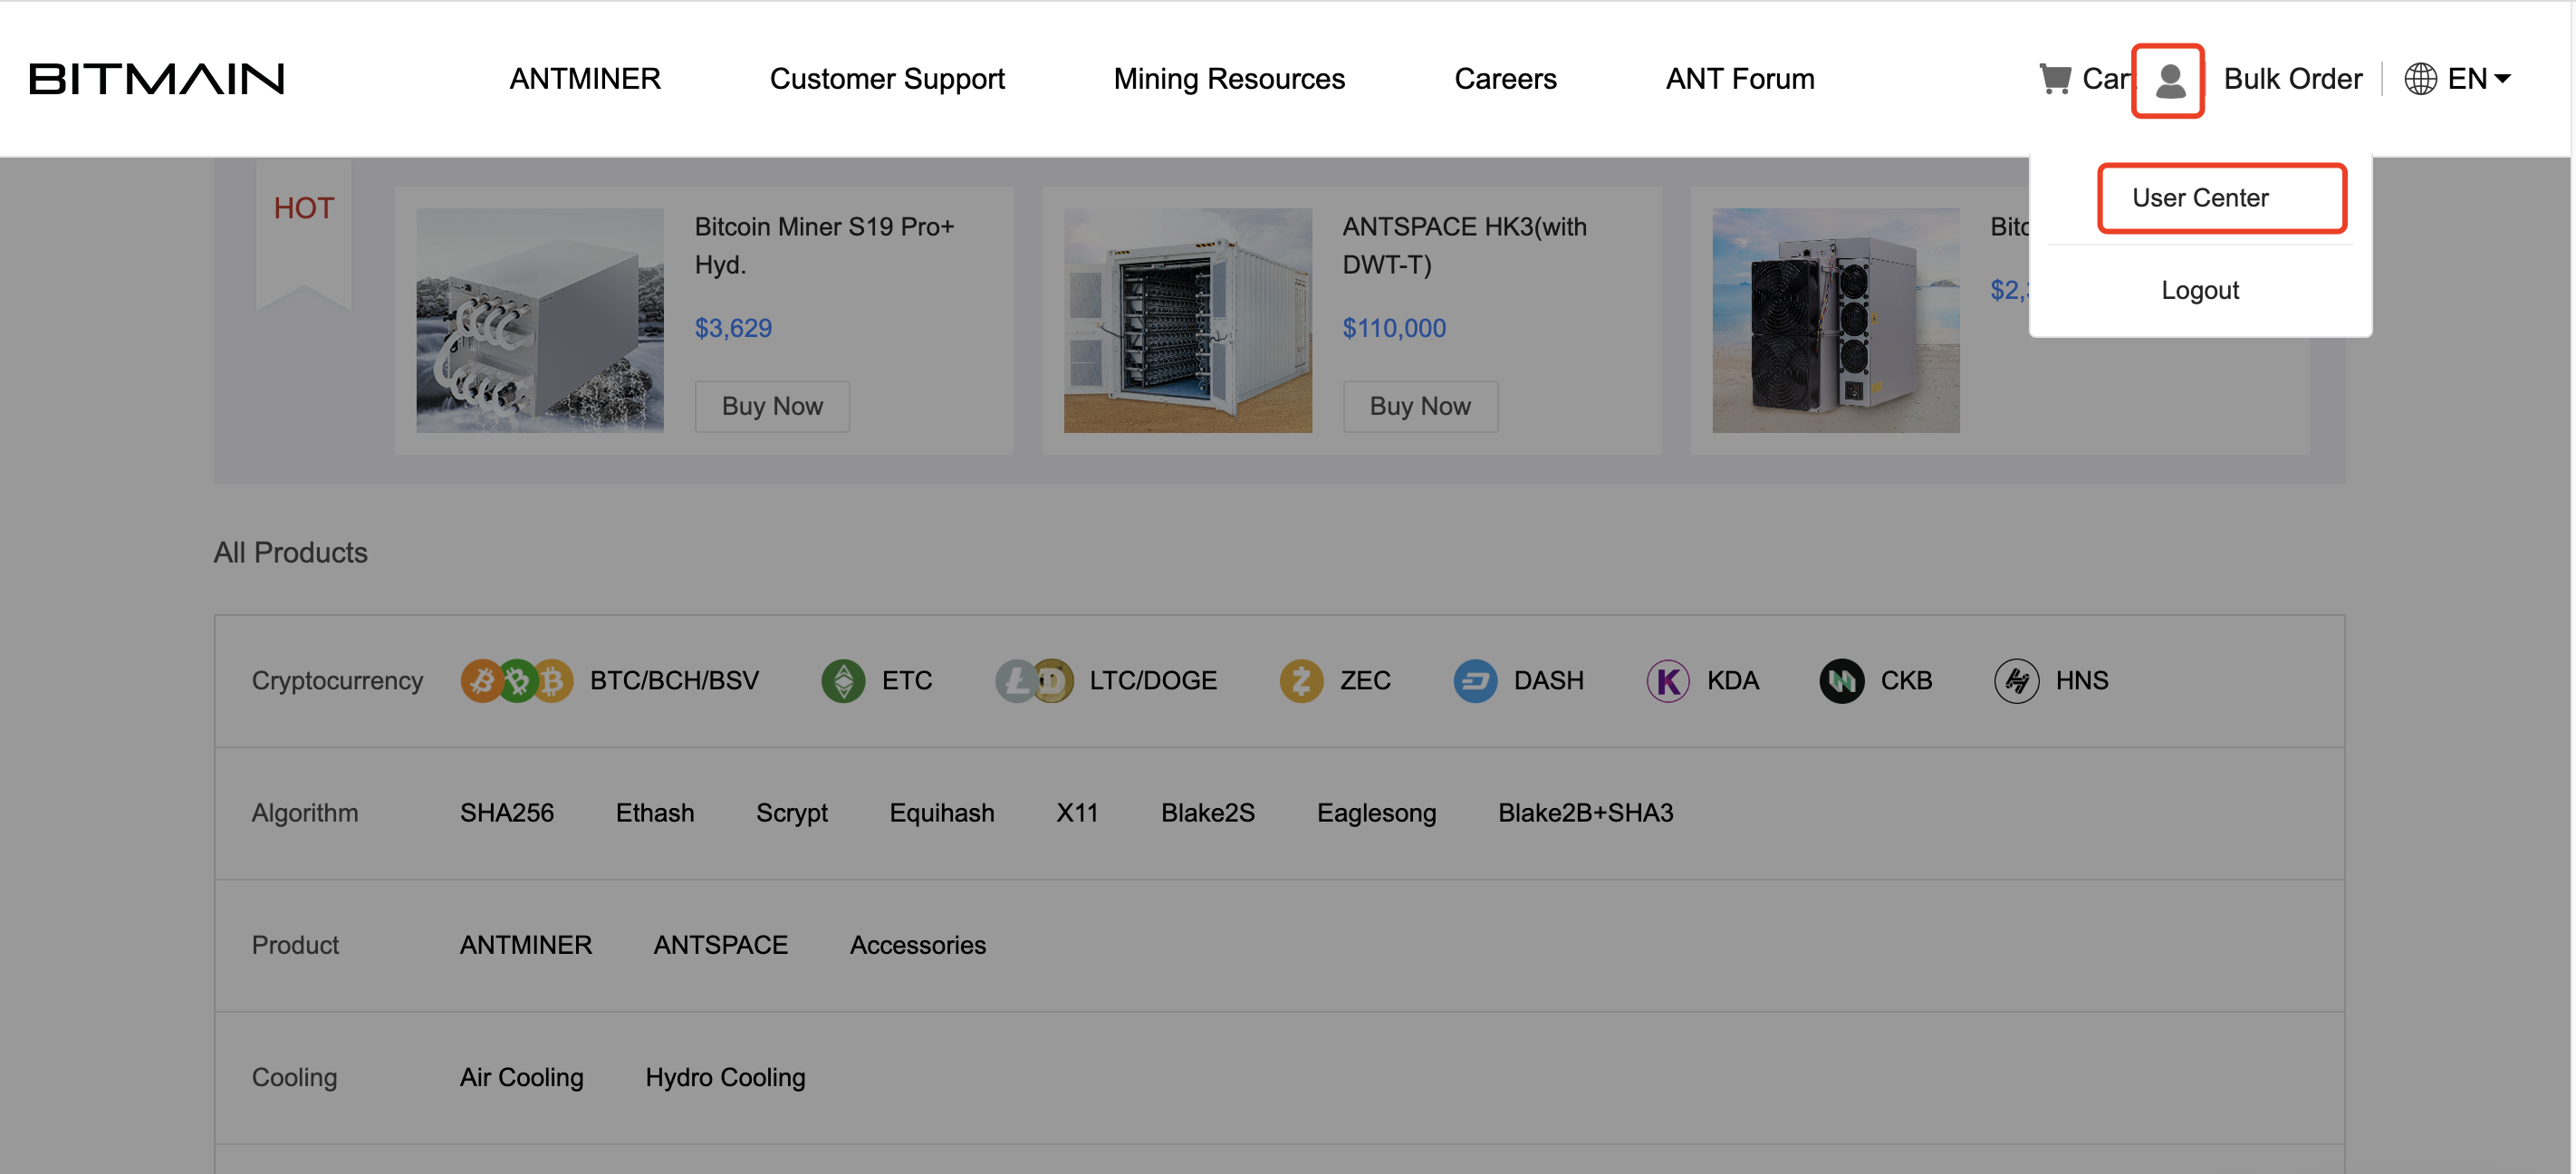Viewport: 2576px width, 1174px height.
Task: Open the ANTSPACE HK3(with DWT-T) title
Action: click(1464, 246)
